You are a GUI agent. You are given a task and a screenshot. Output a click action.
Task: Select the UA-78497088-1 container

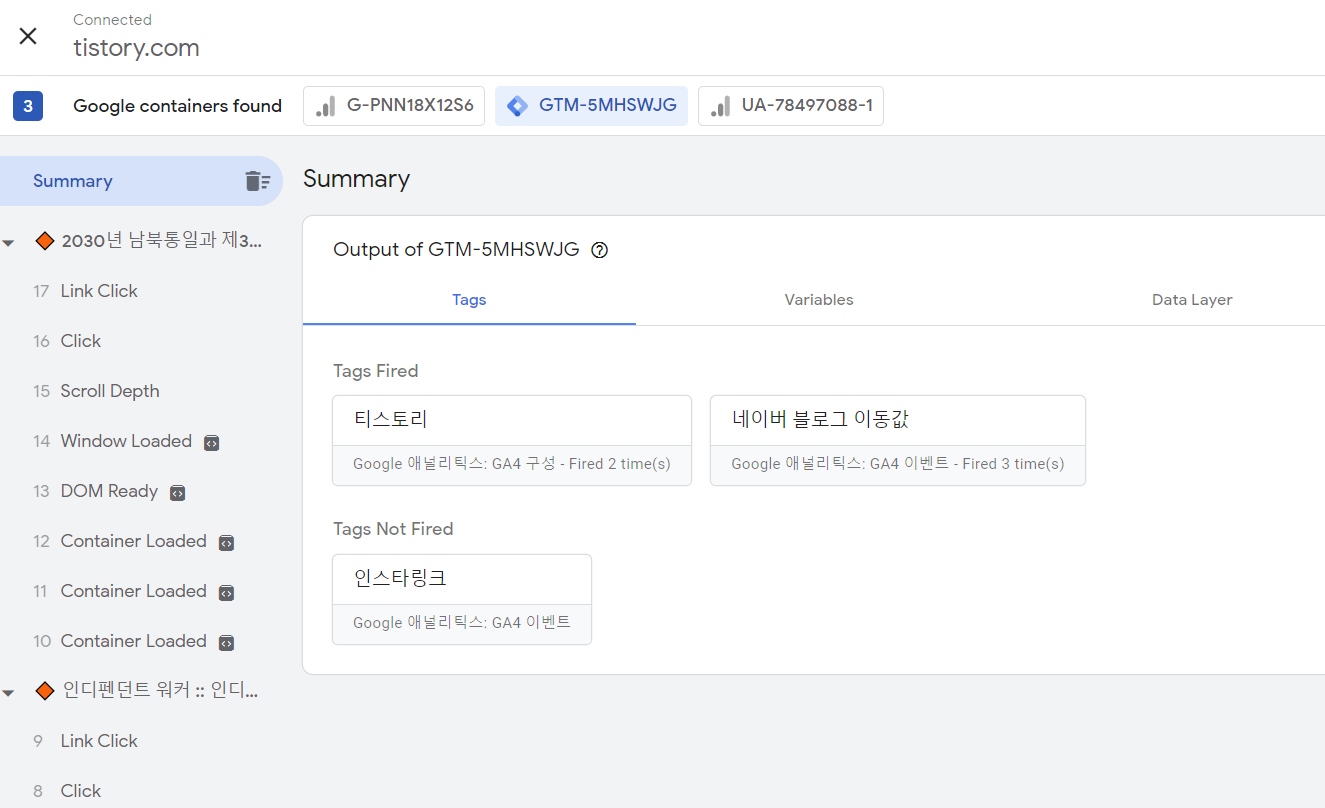click(791, 106)
